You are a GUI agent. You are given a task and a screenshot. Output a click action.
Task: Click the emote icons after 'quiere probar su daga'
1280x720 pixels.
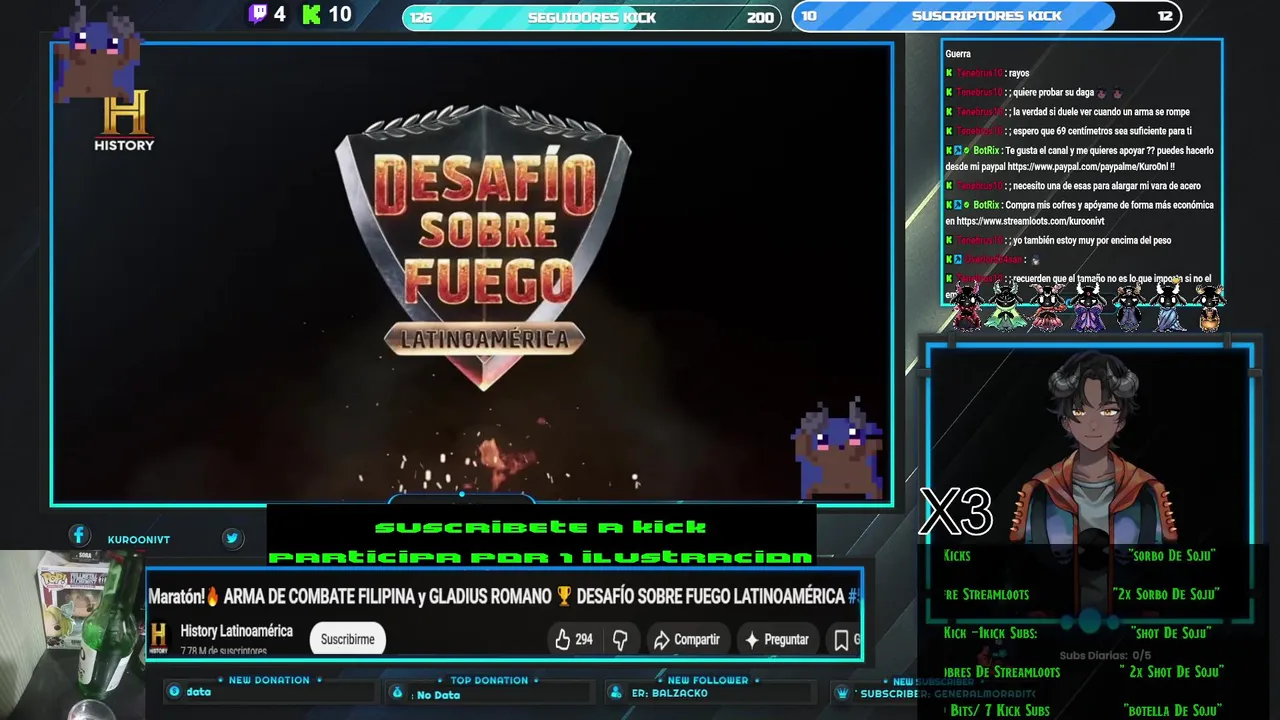point(1109,92)
